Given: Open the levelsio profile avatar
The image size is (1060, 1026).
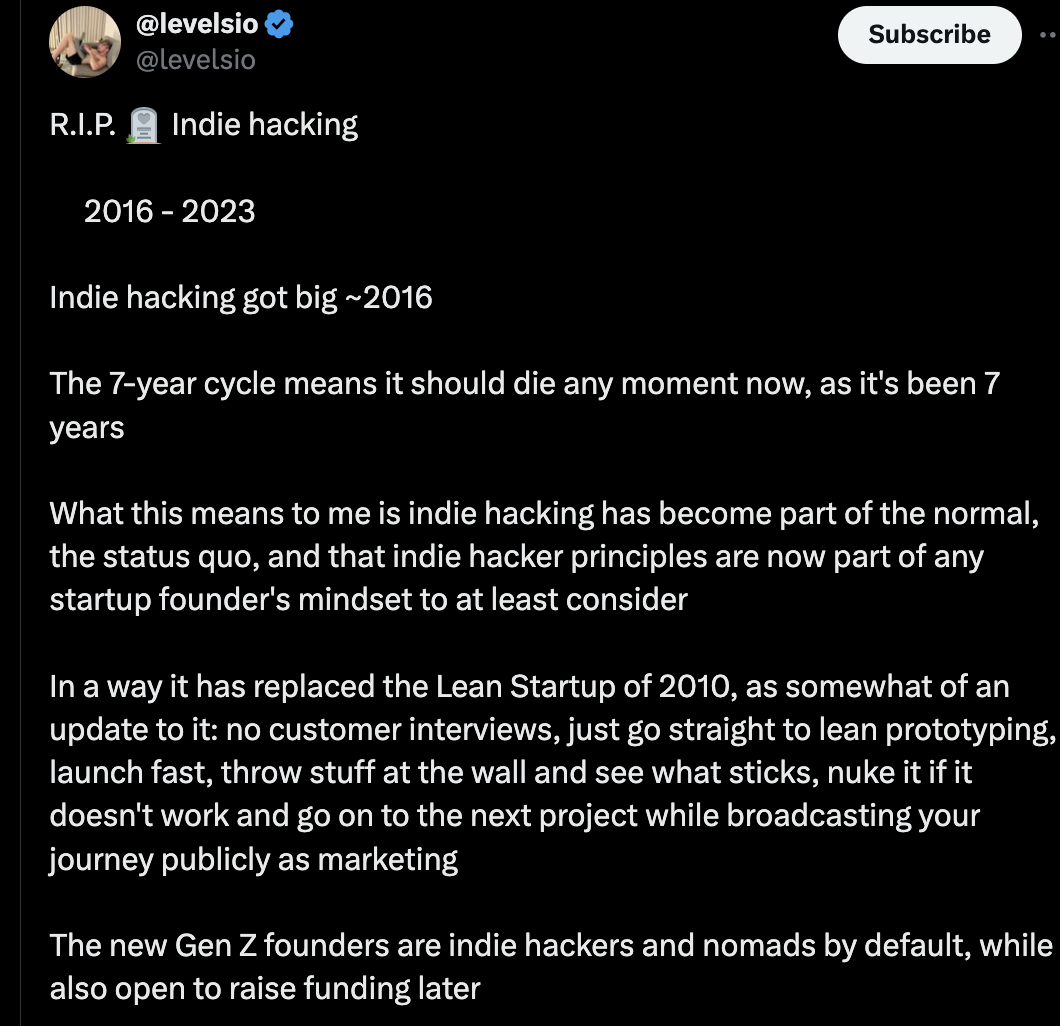Looking at the screenshot, I should [x=85, y=41].
